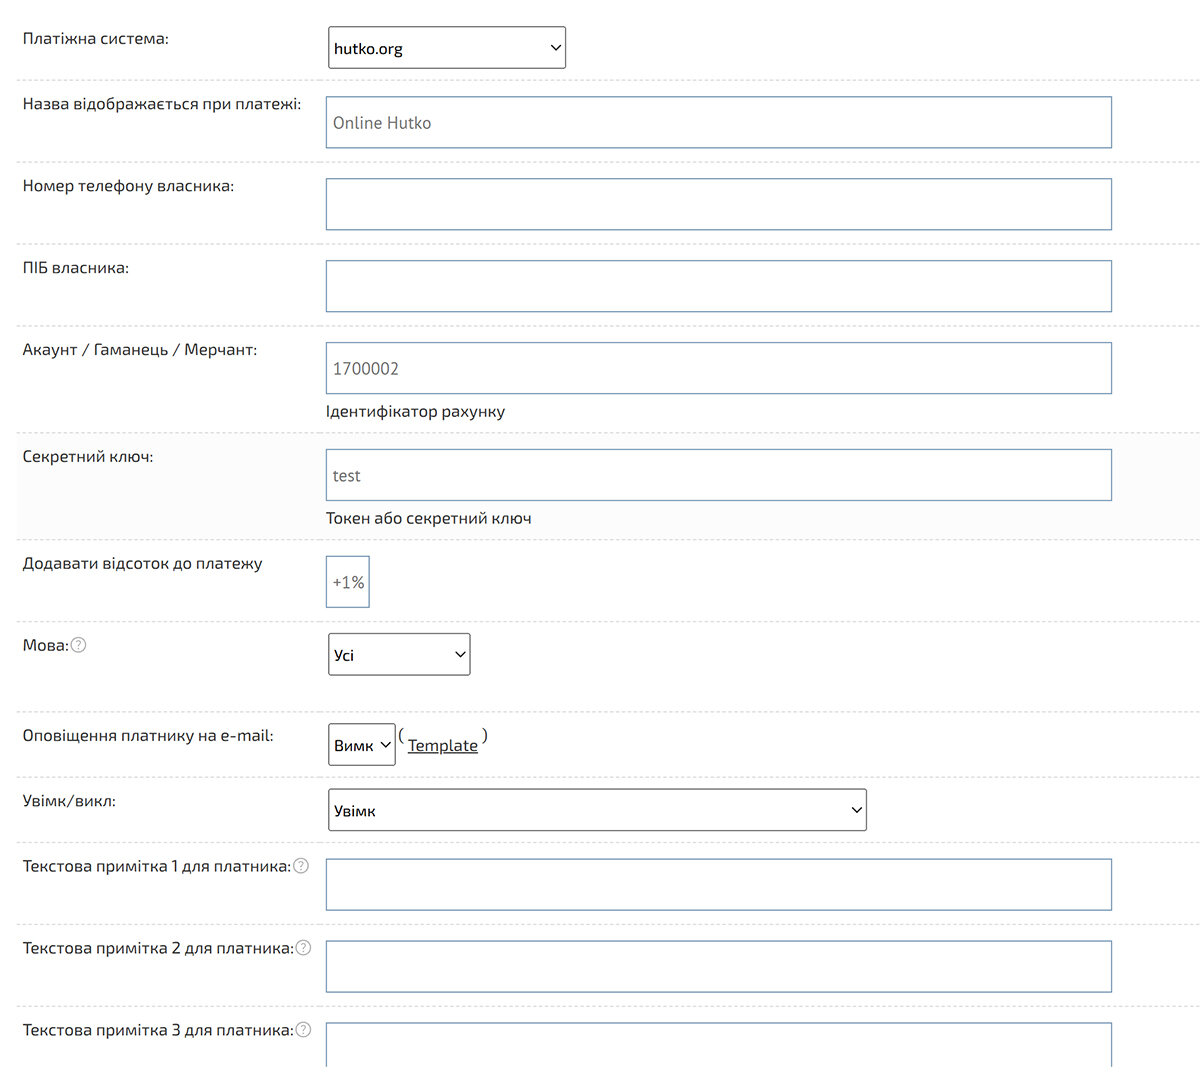Click help icon beside Текстова примітка 2

[304, 948]
